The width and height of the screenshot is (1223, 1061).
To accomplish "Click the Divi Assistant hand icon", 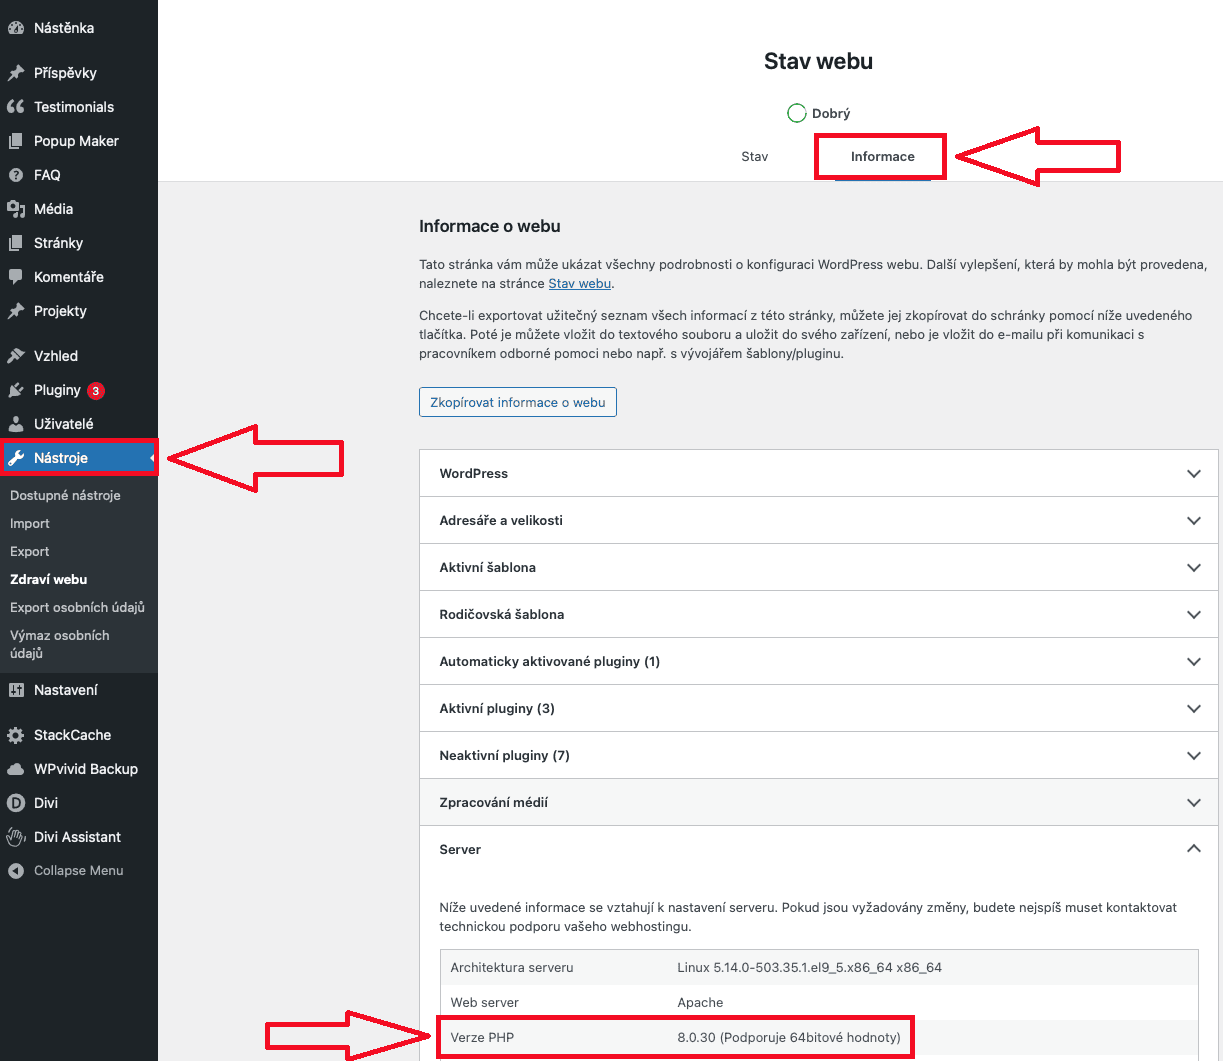I will pyautogui.click(x=16, y=837).
